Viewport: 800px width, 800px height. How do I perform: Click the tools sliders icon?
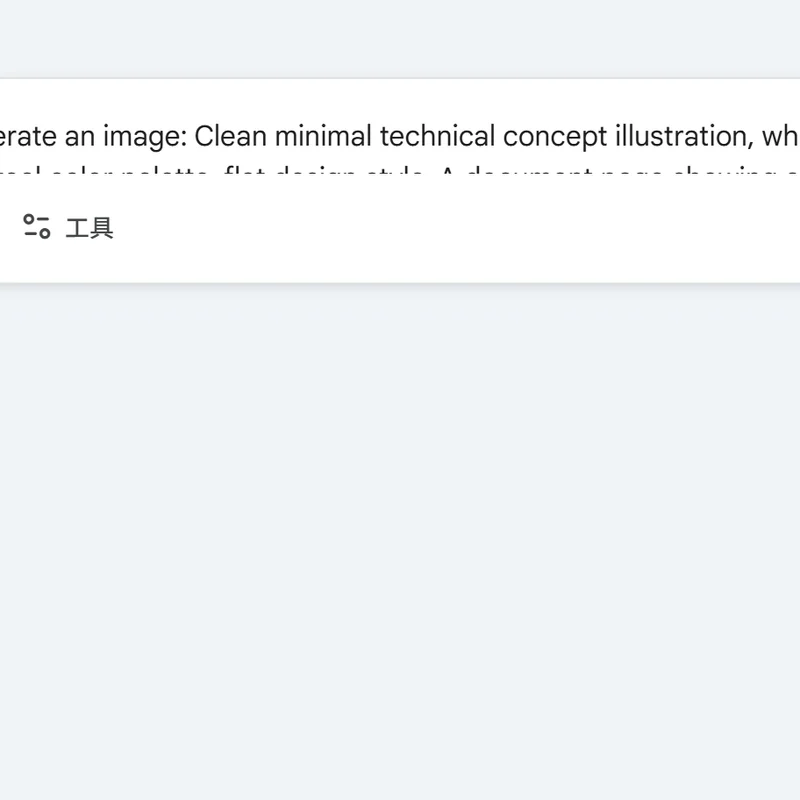click(x=37, y=227)
